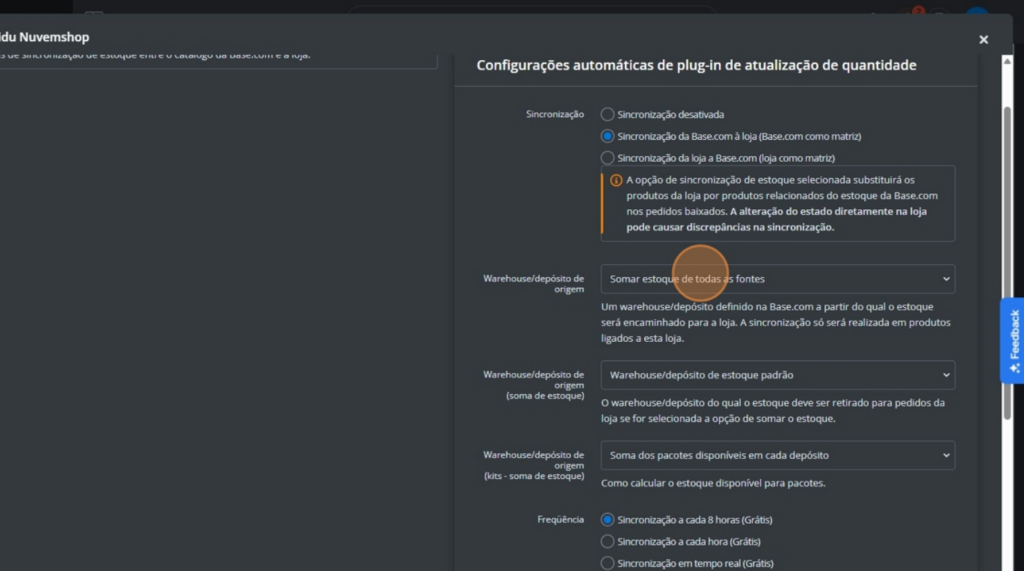
Task: Choose sync every 8 hours frequency
Action: pos(607,520)
